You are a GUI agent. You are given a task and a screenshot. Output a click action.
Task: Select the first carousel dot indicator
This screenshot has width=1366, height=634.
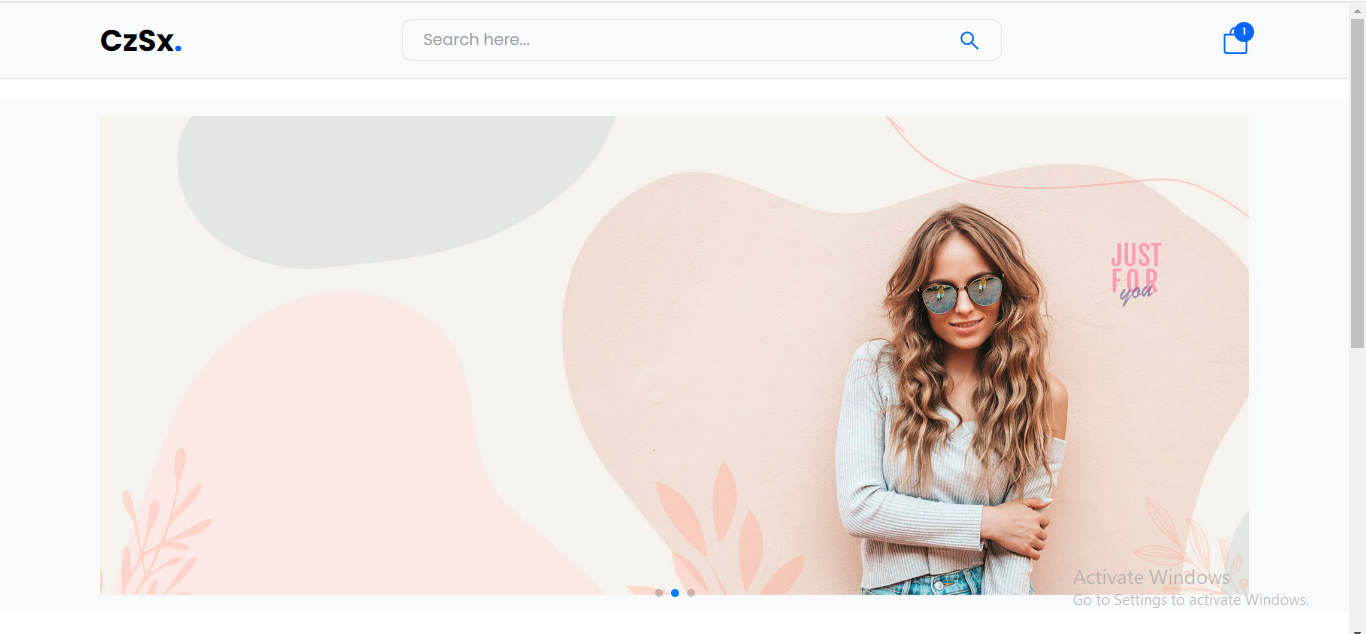659,593
